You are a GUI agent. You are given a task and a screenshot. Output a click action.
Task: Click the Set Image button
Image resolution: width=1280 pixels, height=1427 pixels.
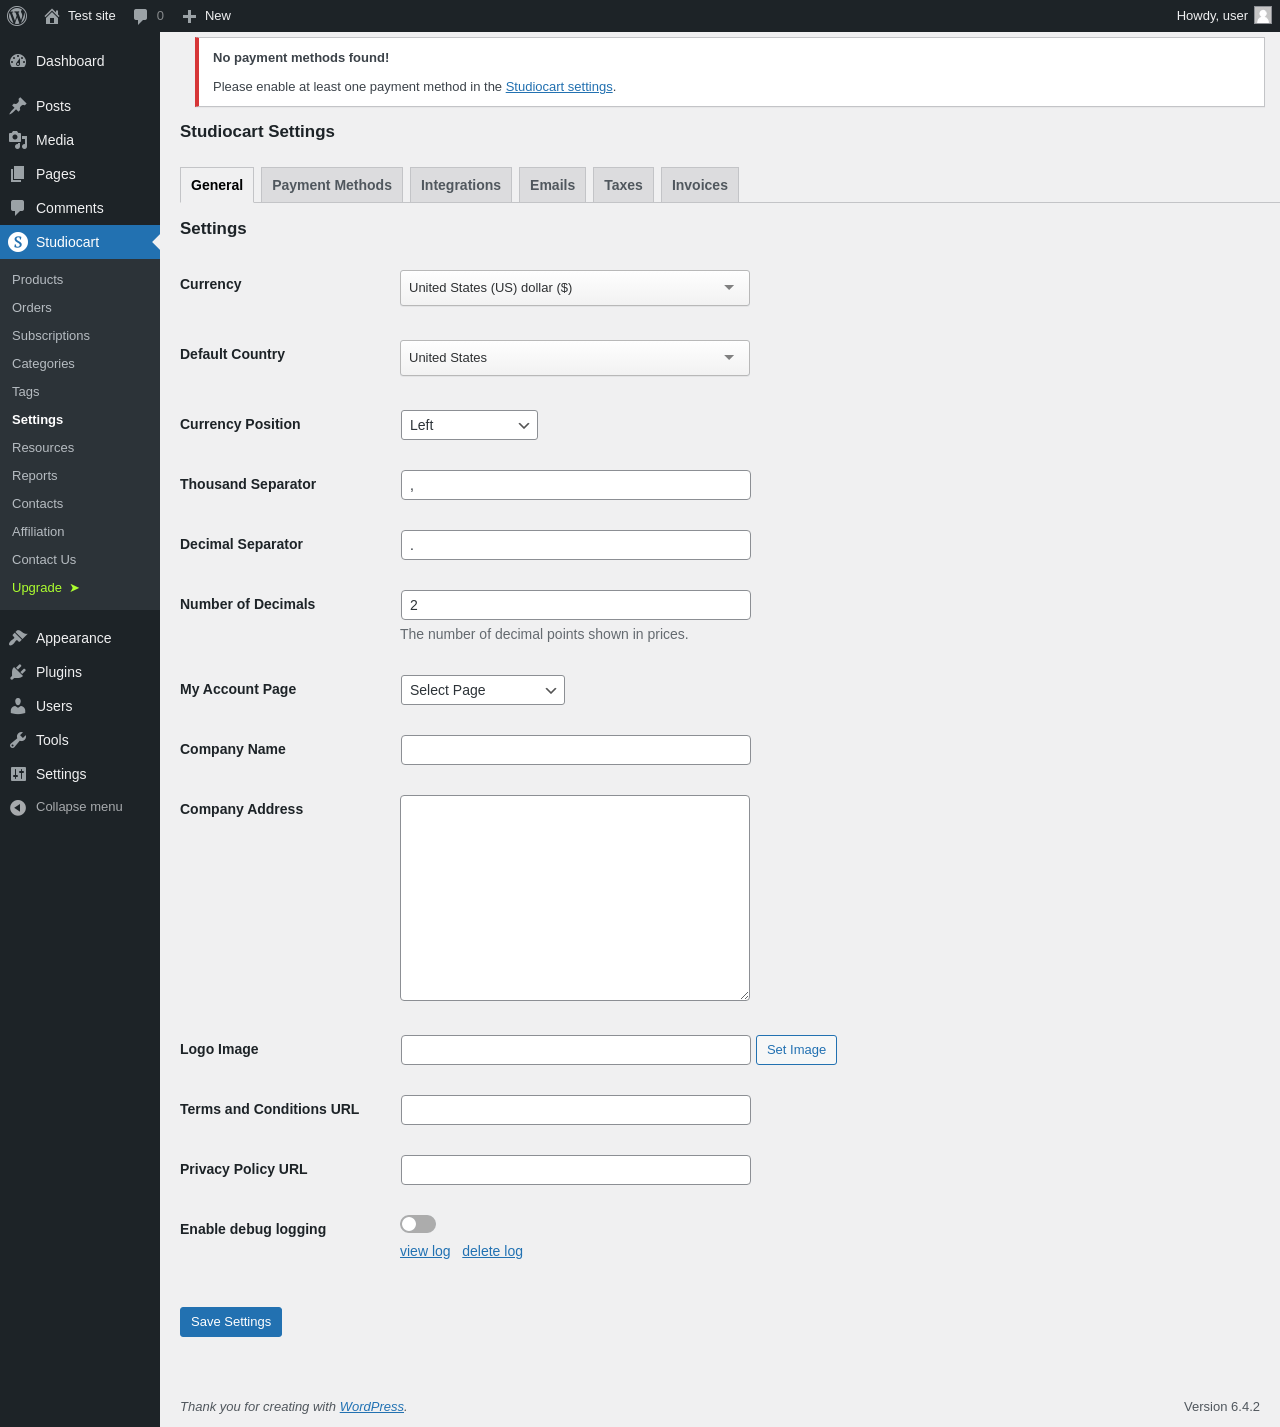pos(796,1050)
